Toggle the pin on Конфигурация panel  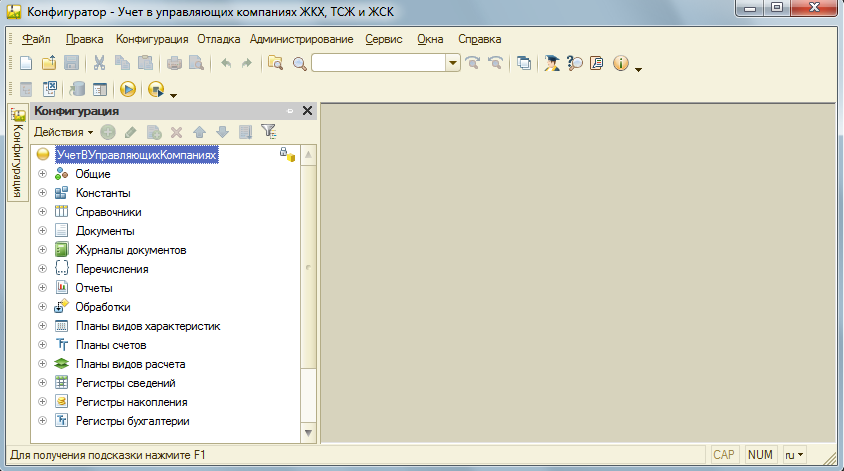point(289,111)
